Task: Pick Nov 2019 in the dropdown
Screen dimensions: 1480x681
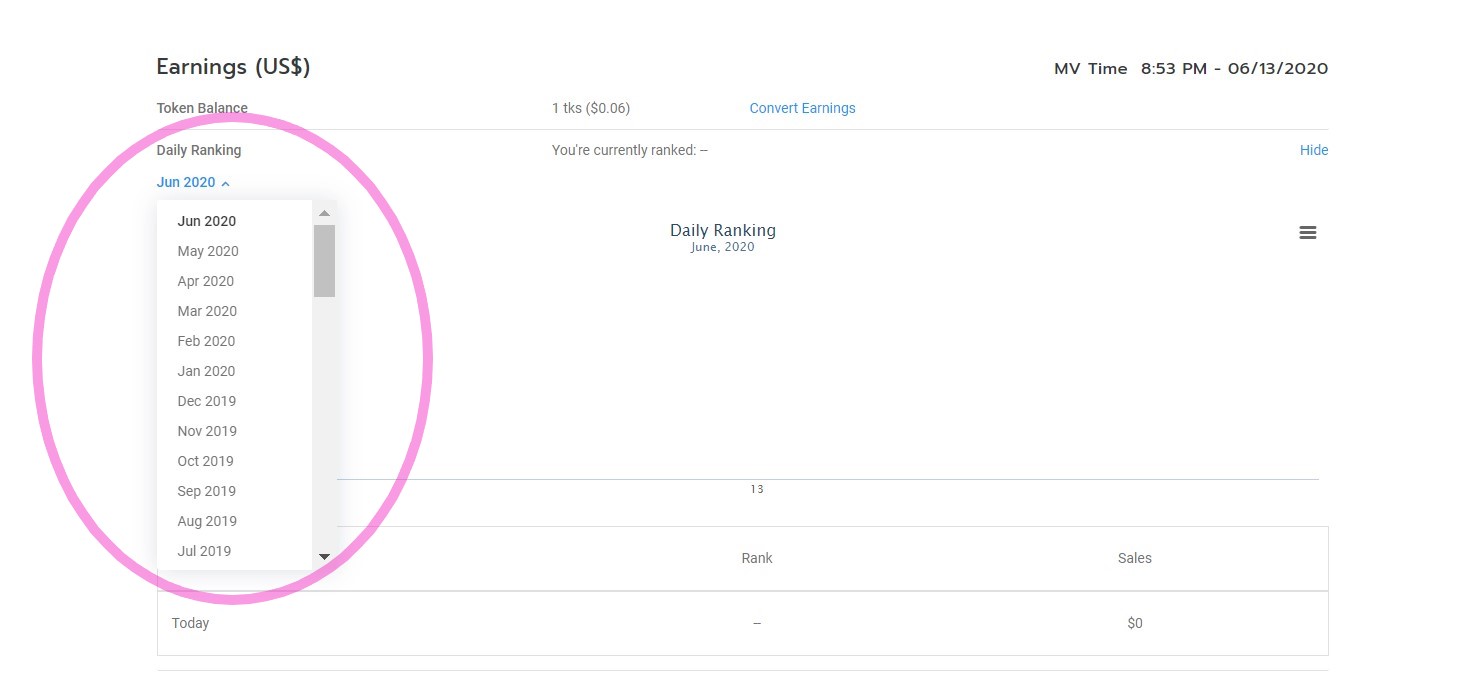Action: pyautogui.click(x=207, y=431)
